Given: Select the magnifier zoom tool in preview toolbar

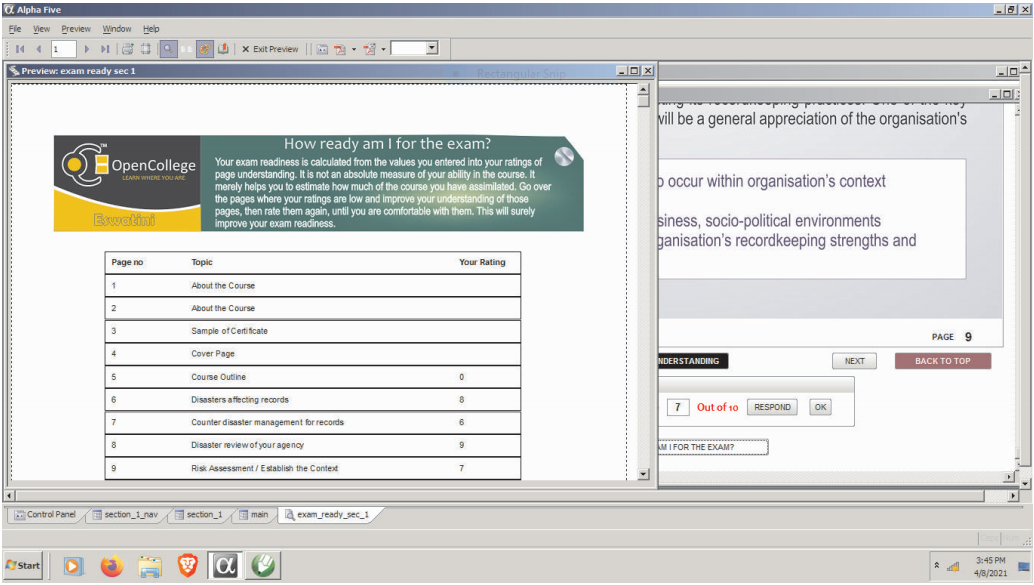Looking at the screenshot, I should click(x=167, y=48).
